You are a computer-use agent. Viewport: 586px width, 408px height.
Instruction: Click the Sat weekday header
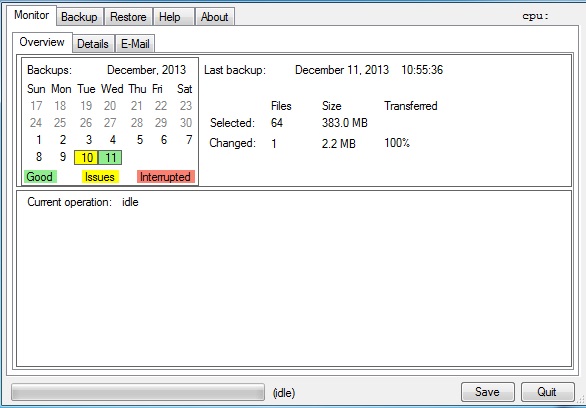[185, 89]
